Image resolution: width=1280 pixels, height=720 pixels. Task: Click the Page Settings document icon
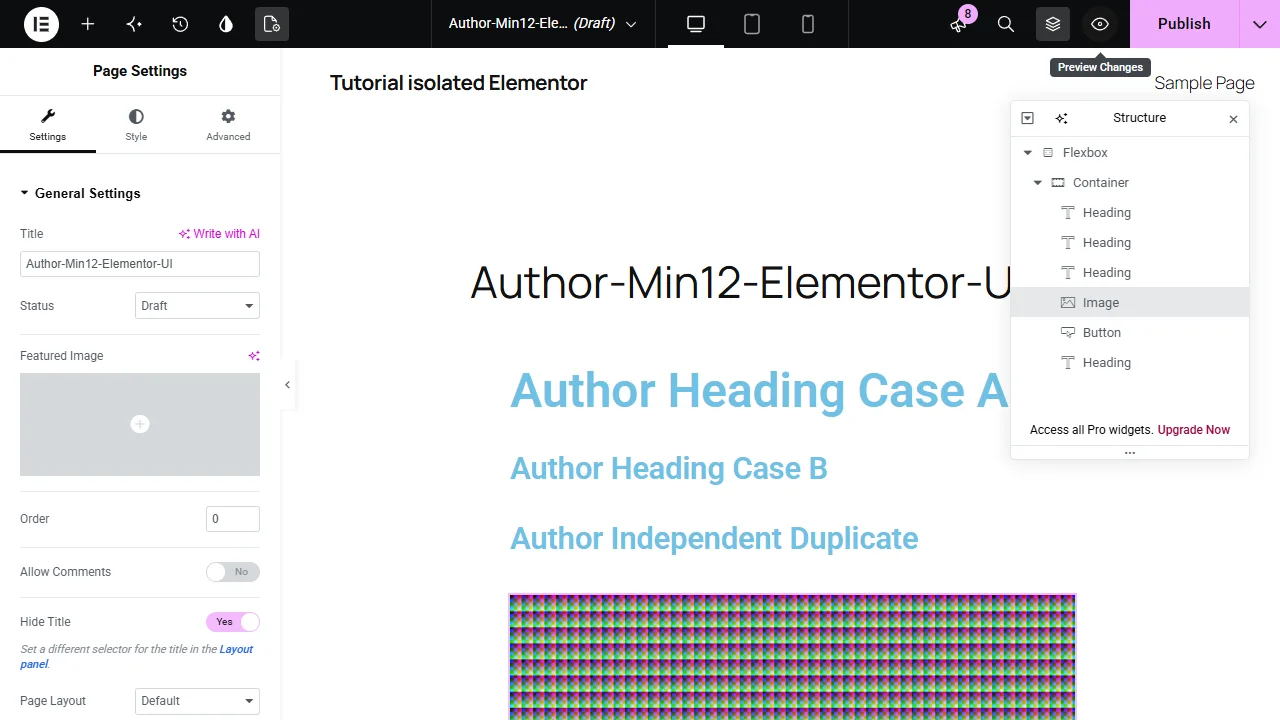[x=272, y=24]
